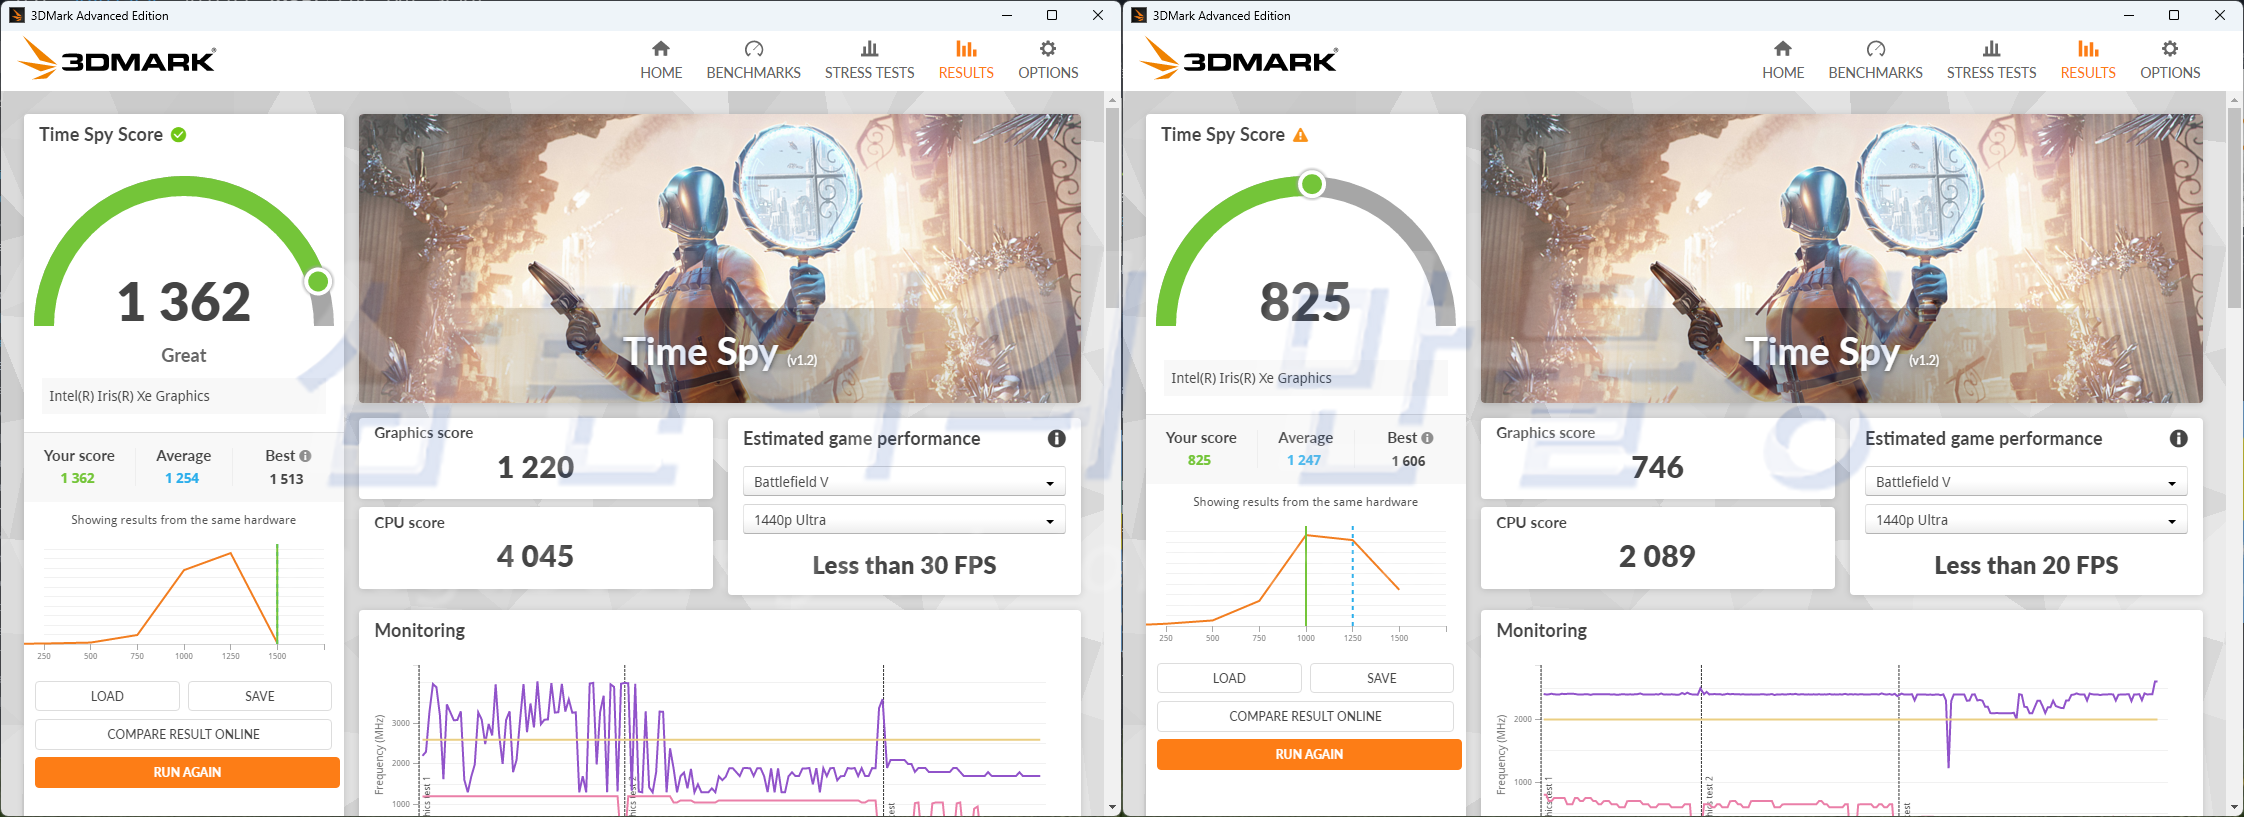Click SAVE button in right window
The width and height of the screenshot is (2244, 817).
point(1382,678)
